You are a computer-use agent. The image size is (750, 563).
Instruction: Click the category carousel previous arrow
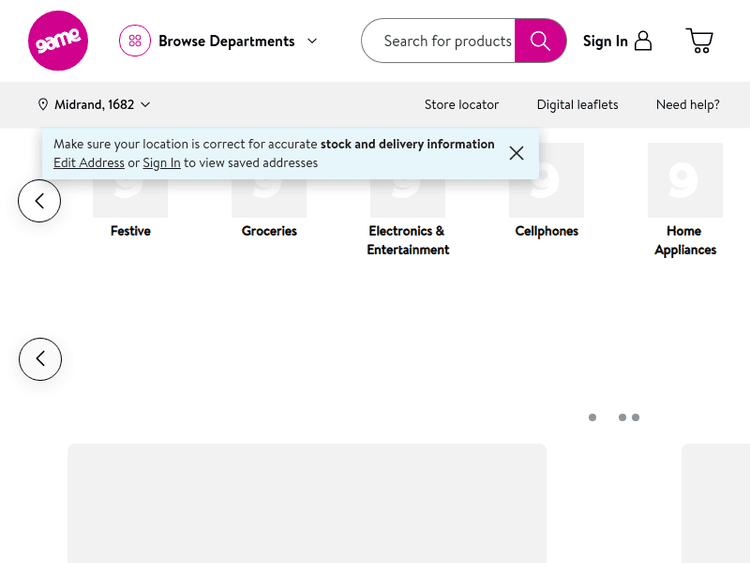click(x=39, y=201)
